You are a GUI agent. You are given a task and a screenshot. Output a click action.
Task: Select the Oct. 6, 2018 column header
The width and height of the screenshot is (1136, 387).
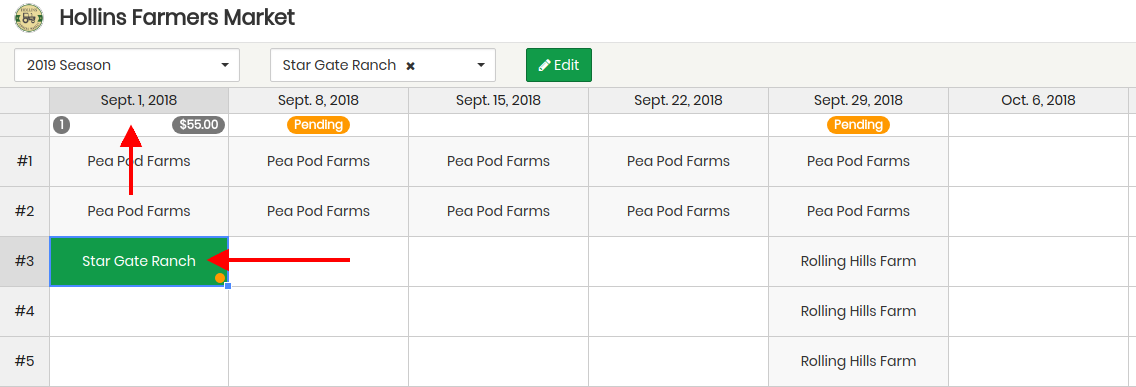pyautogui.click(x=1038, y=101)
